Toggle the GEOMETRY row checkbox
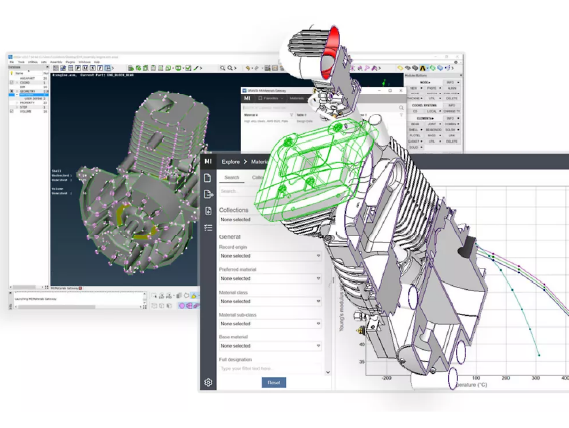Screen dimensions: 569x428 (x=12, y=91)
